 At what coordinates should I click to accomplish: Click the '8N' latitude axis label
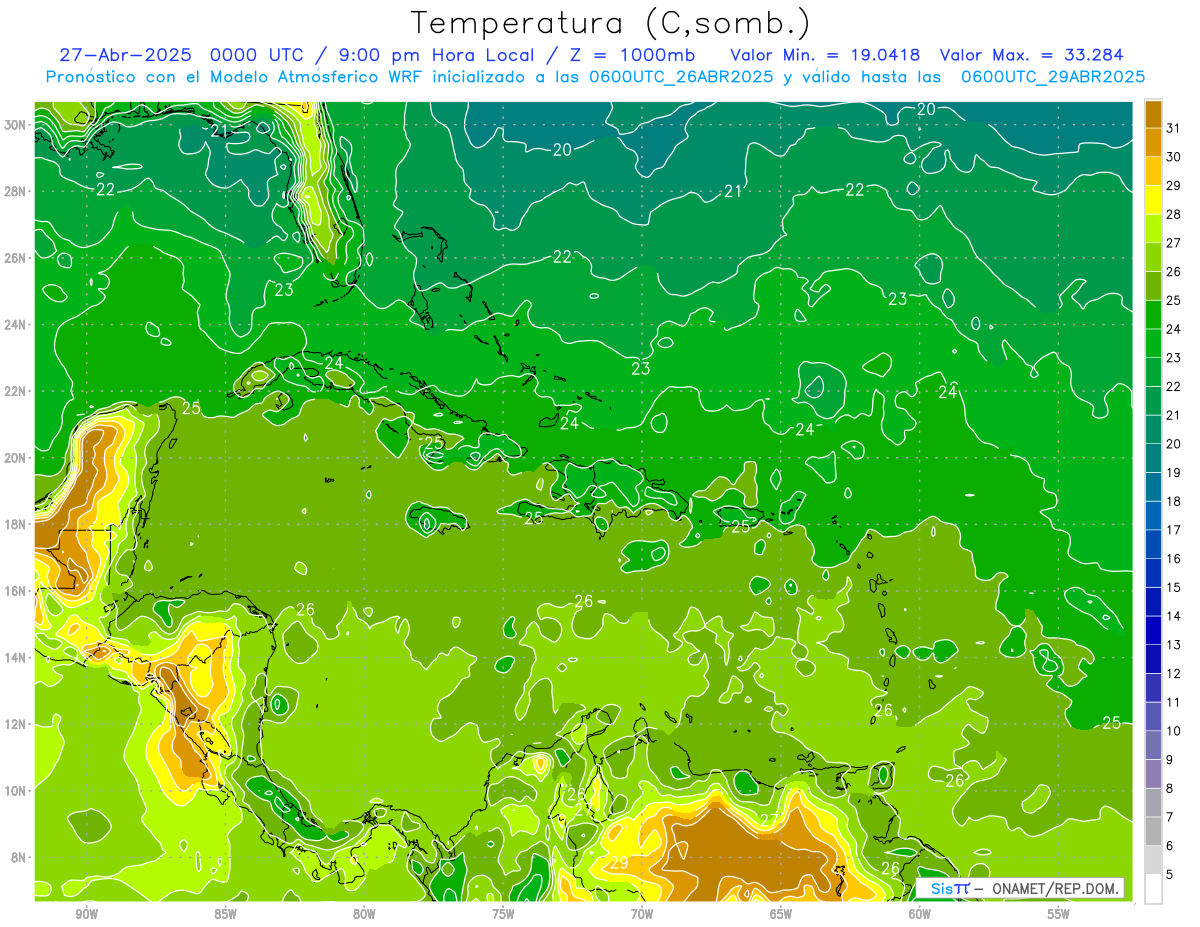click(20, 857)
